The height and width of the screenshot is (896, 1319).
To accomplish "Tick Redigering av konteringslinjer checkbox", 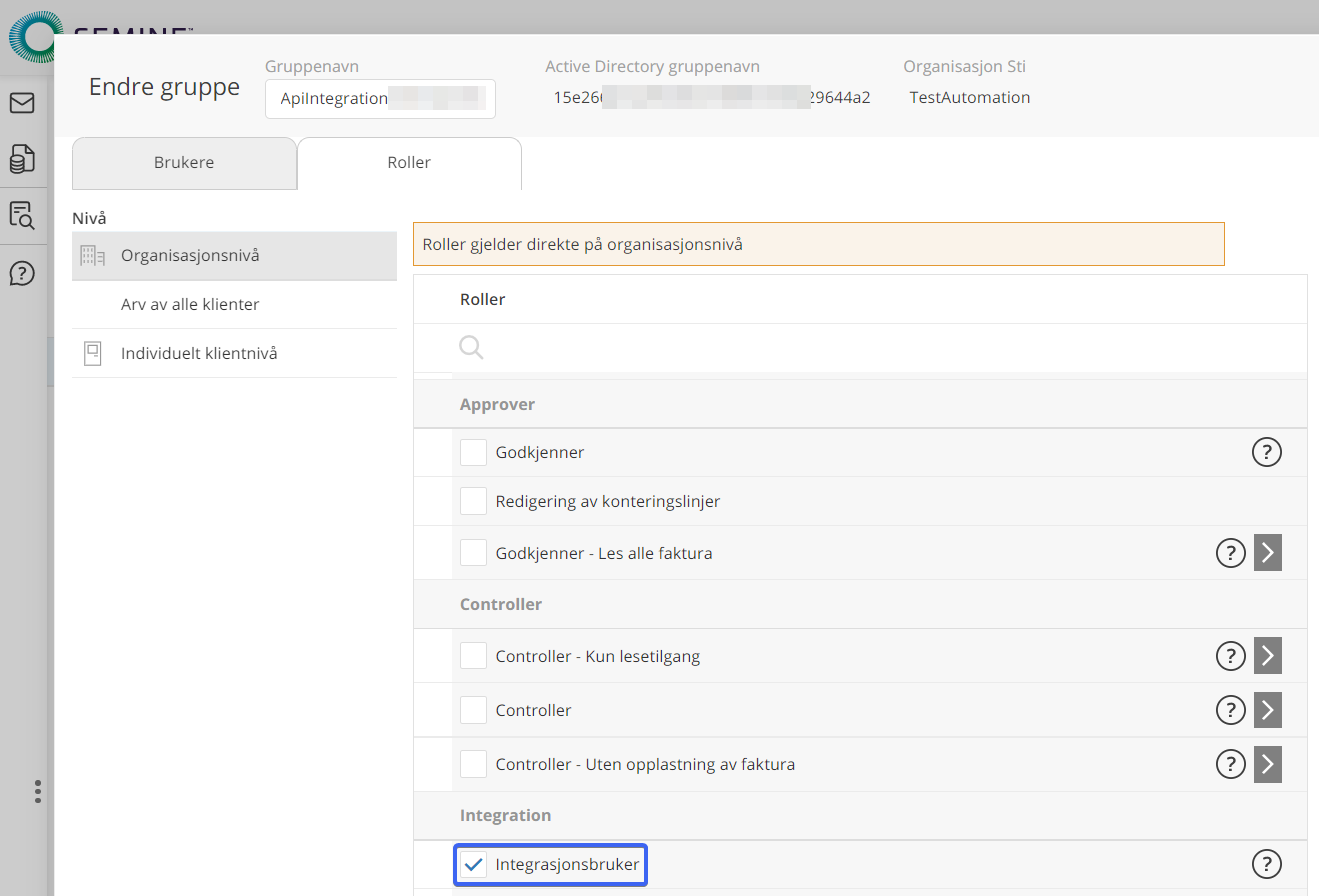I will (x=473, y=501).
